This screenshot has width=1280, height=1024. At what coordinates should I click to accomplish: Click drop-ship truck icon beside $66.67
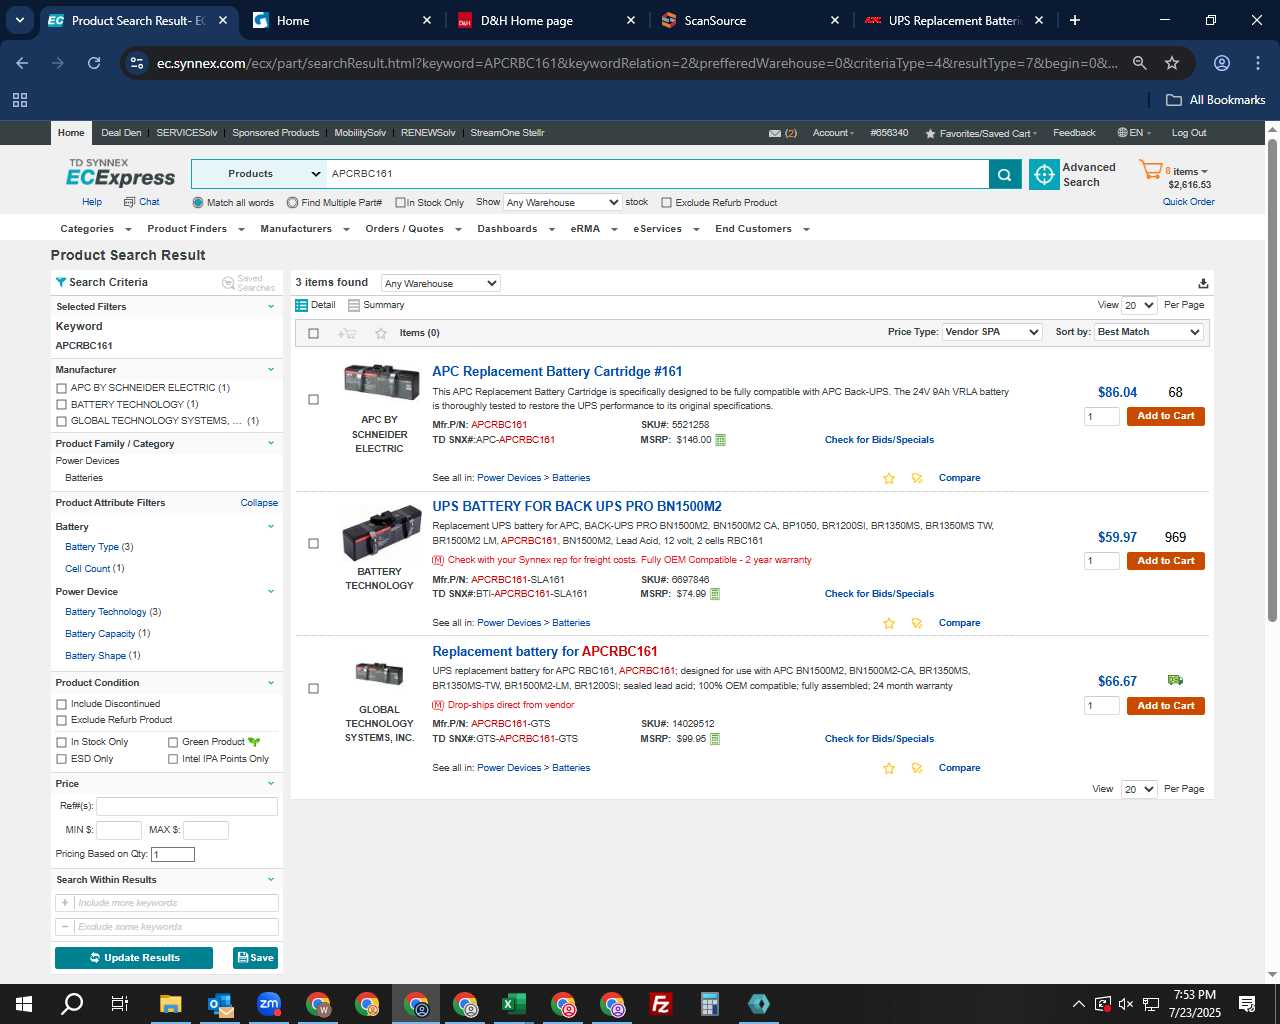pyautogui.click(x=1175, y=680)
